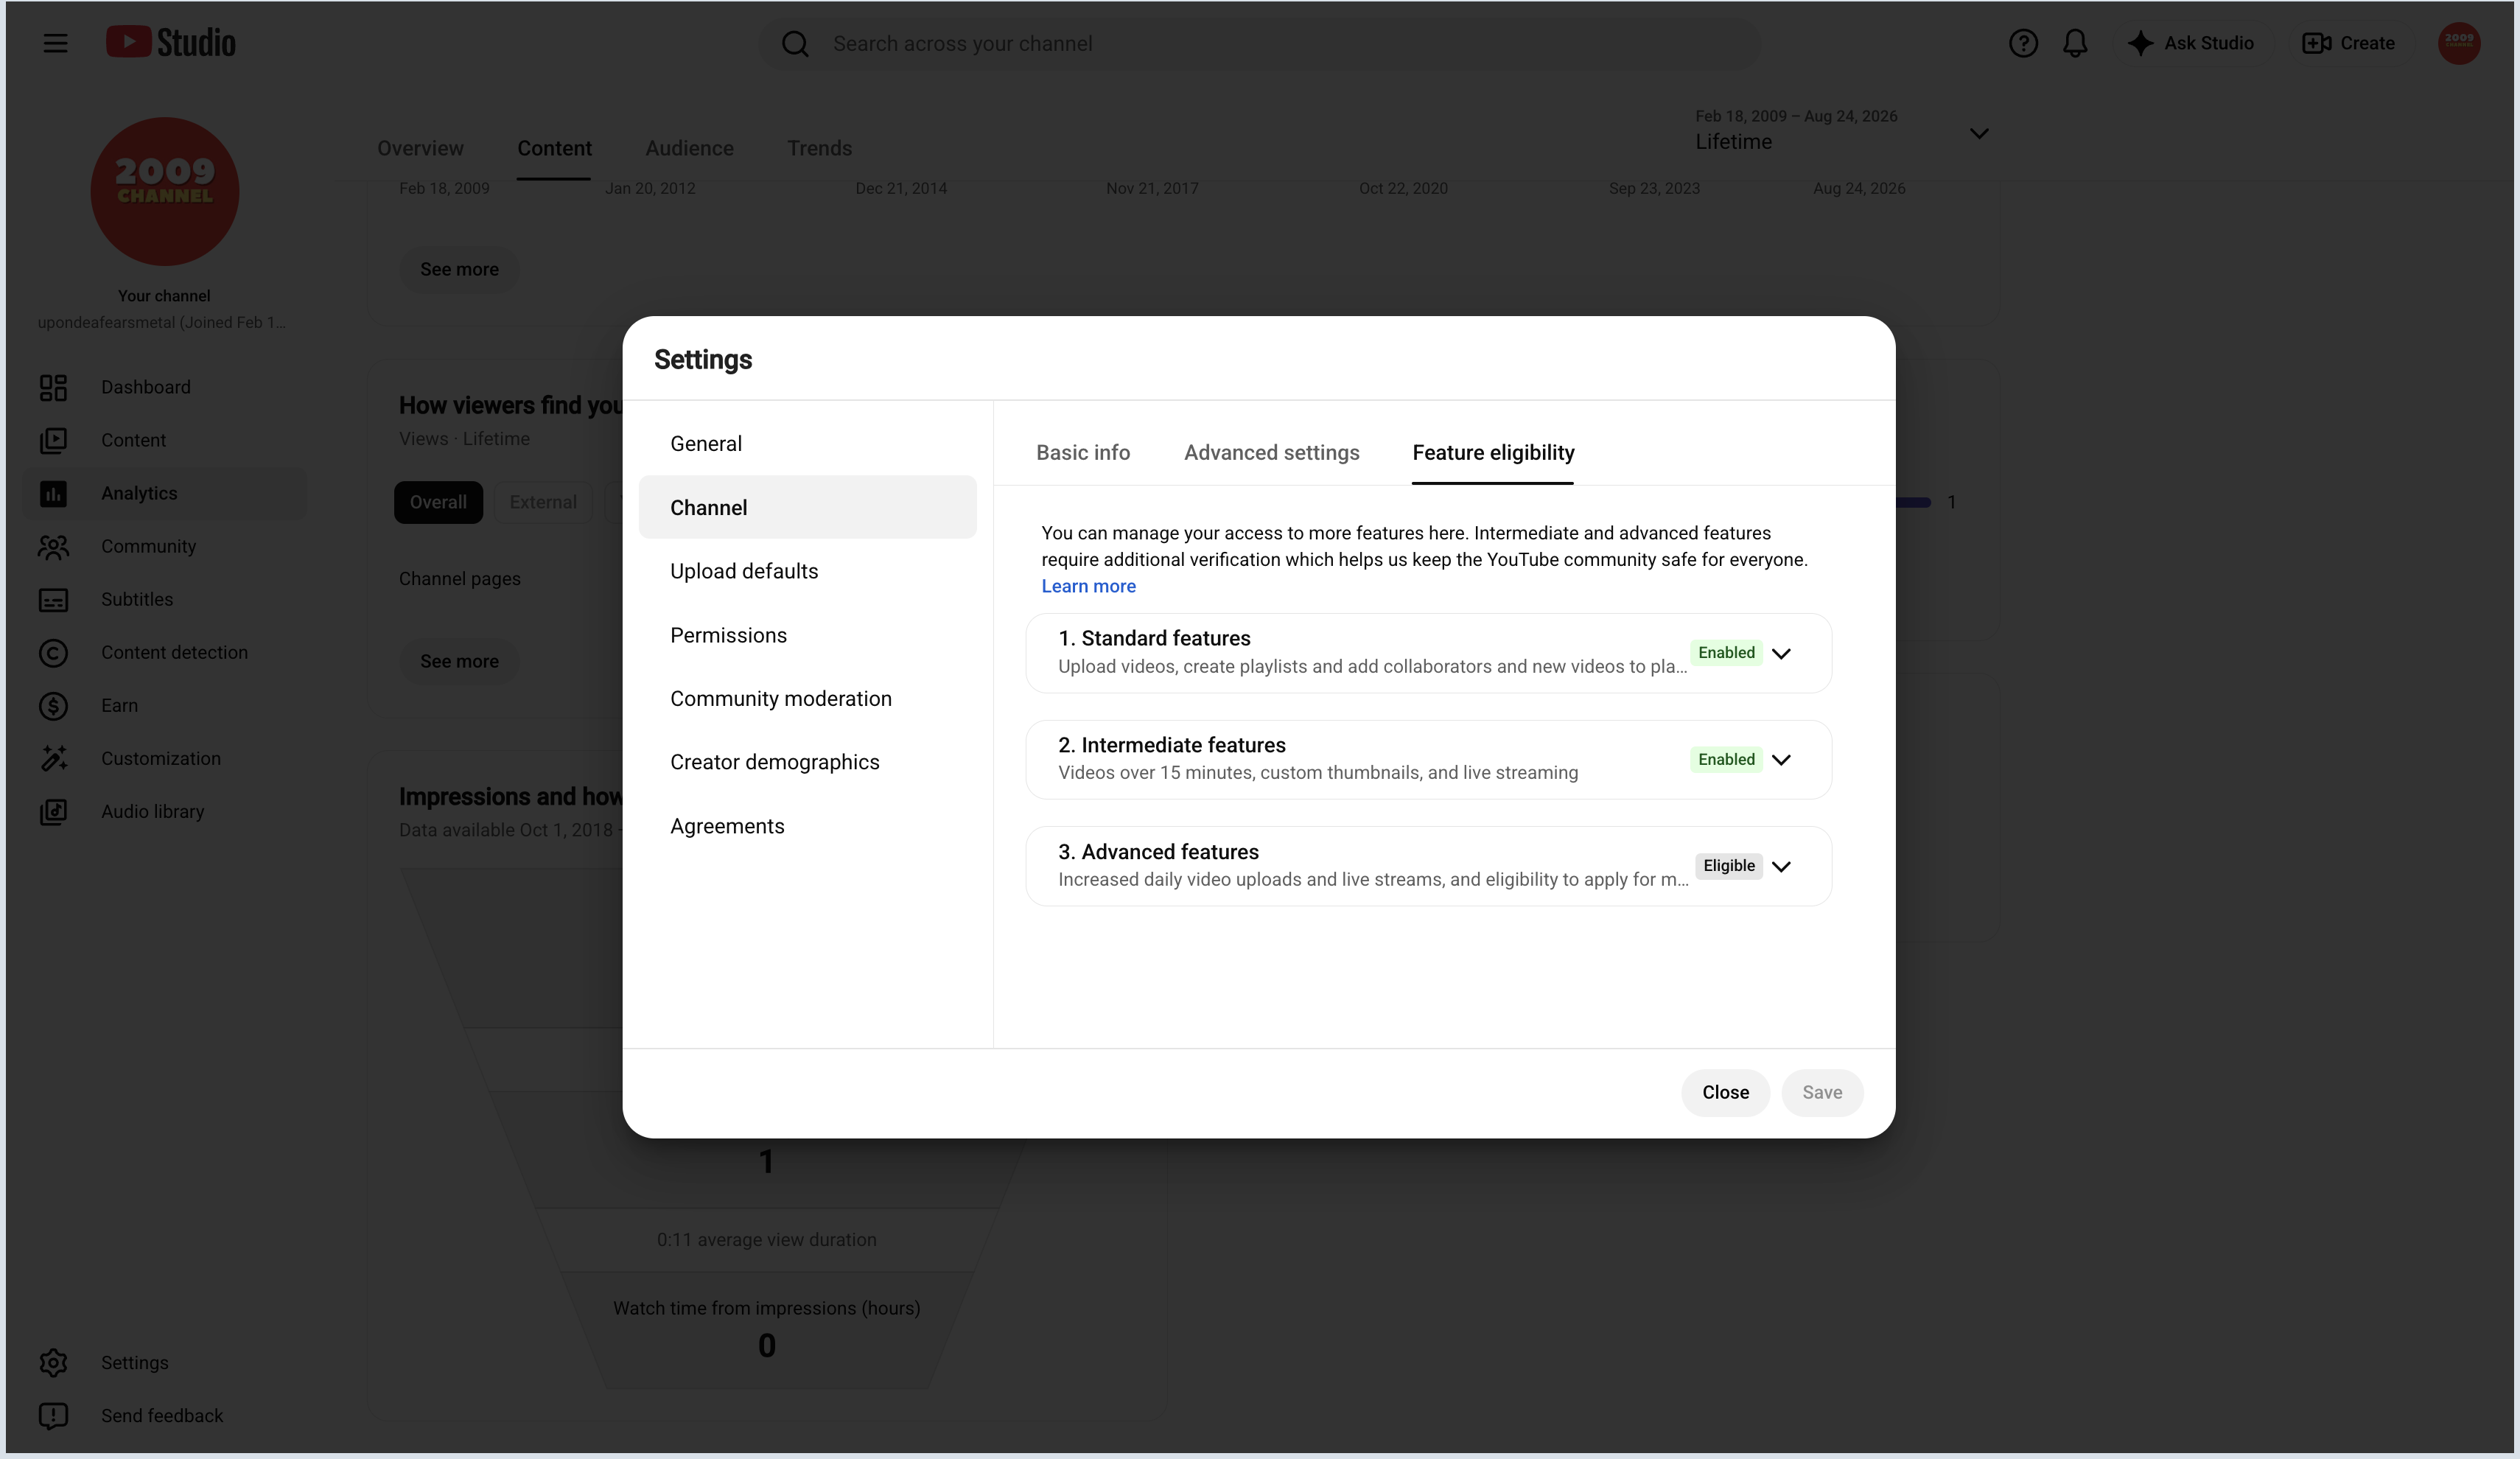Click the Enabled badge for Standard features
2520x1459 pixels.
tap(1726, 653)
